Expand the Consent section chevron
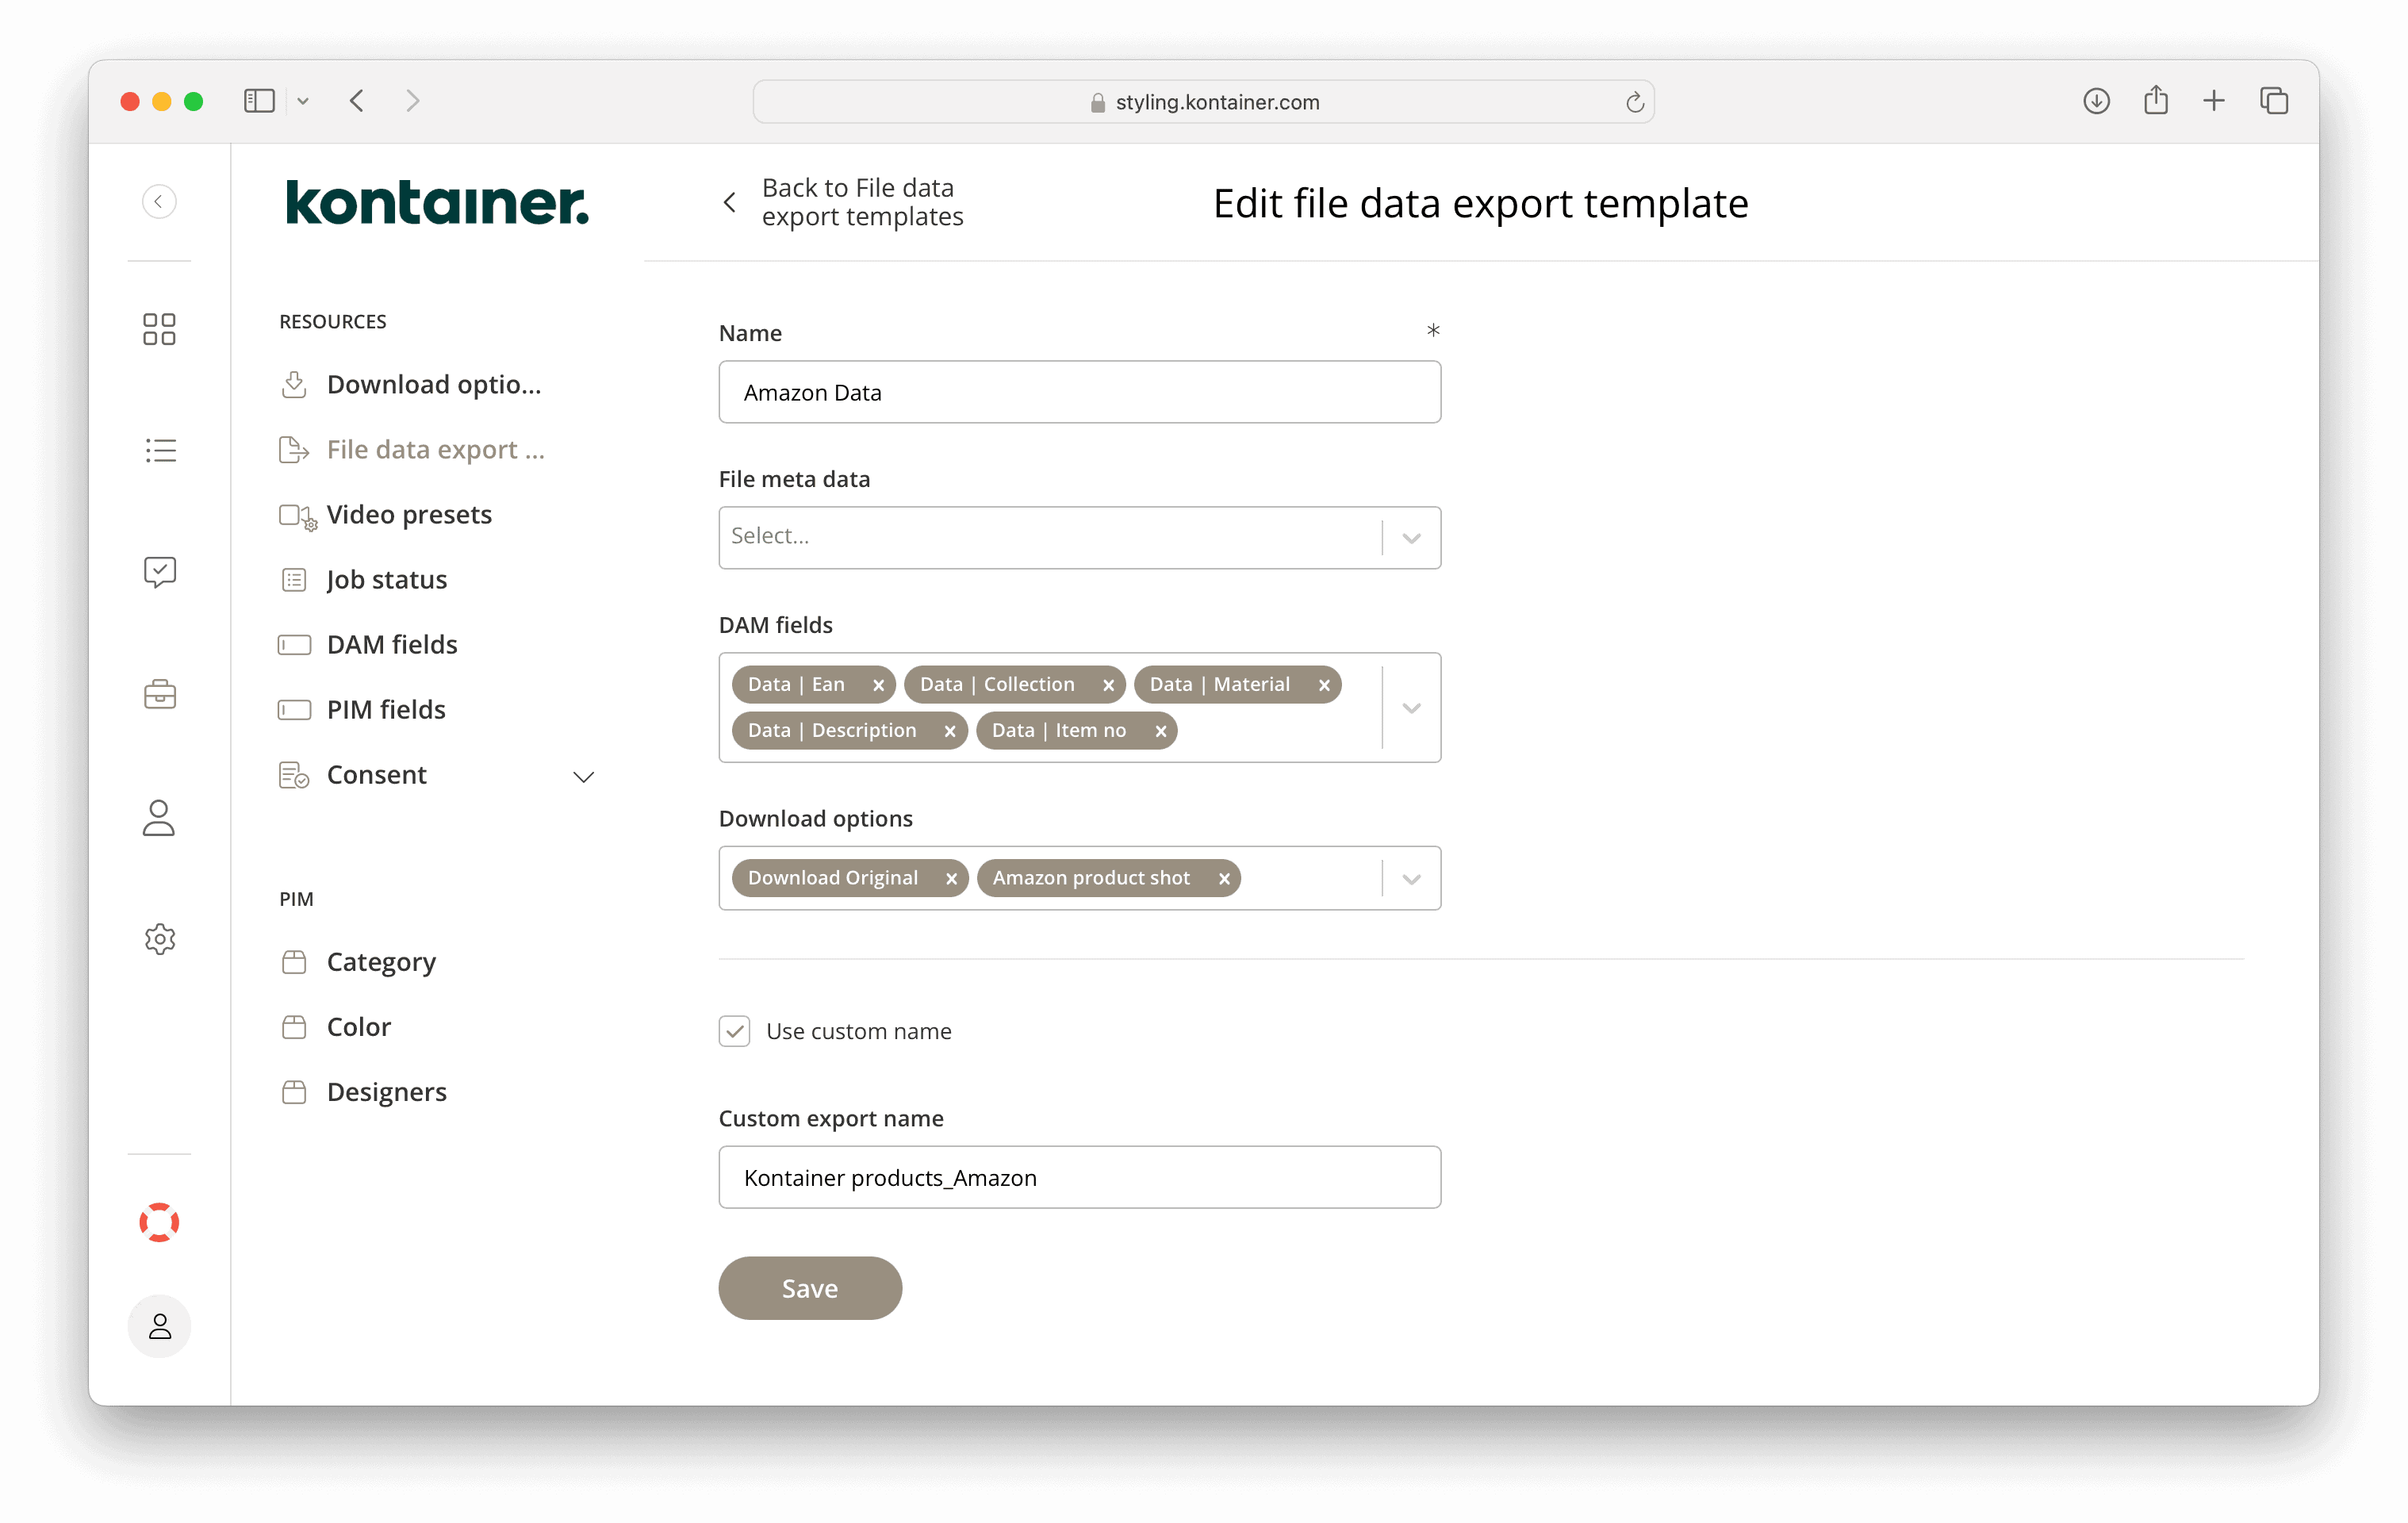The height and width of the screenshot is (1523, 2408). (584, 776)
